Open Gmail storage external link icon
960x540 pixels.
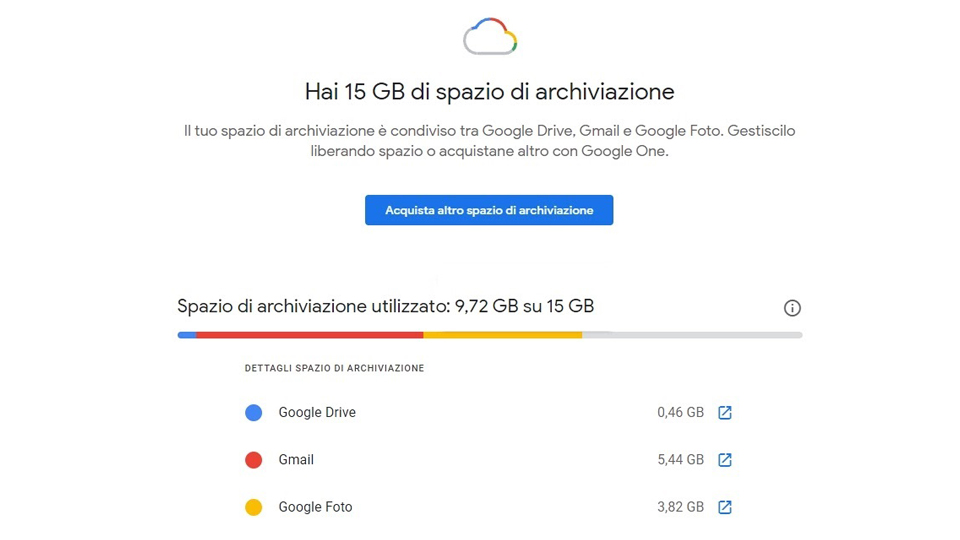725,460
